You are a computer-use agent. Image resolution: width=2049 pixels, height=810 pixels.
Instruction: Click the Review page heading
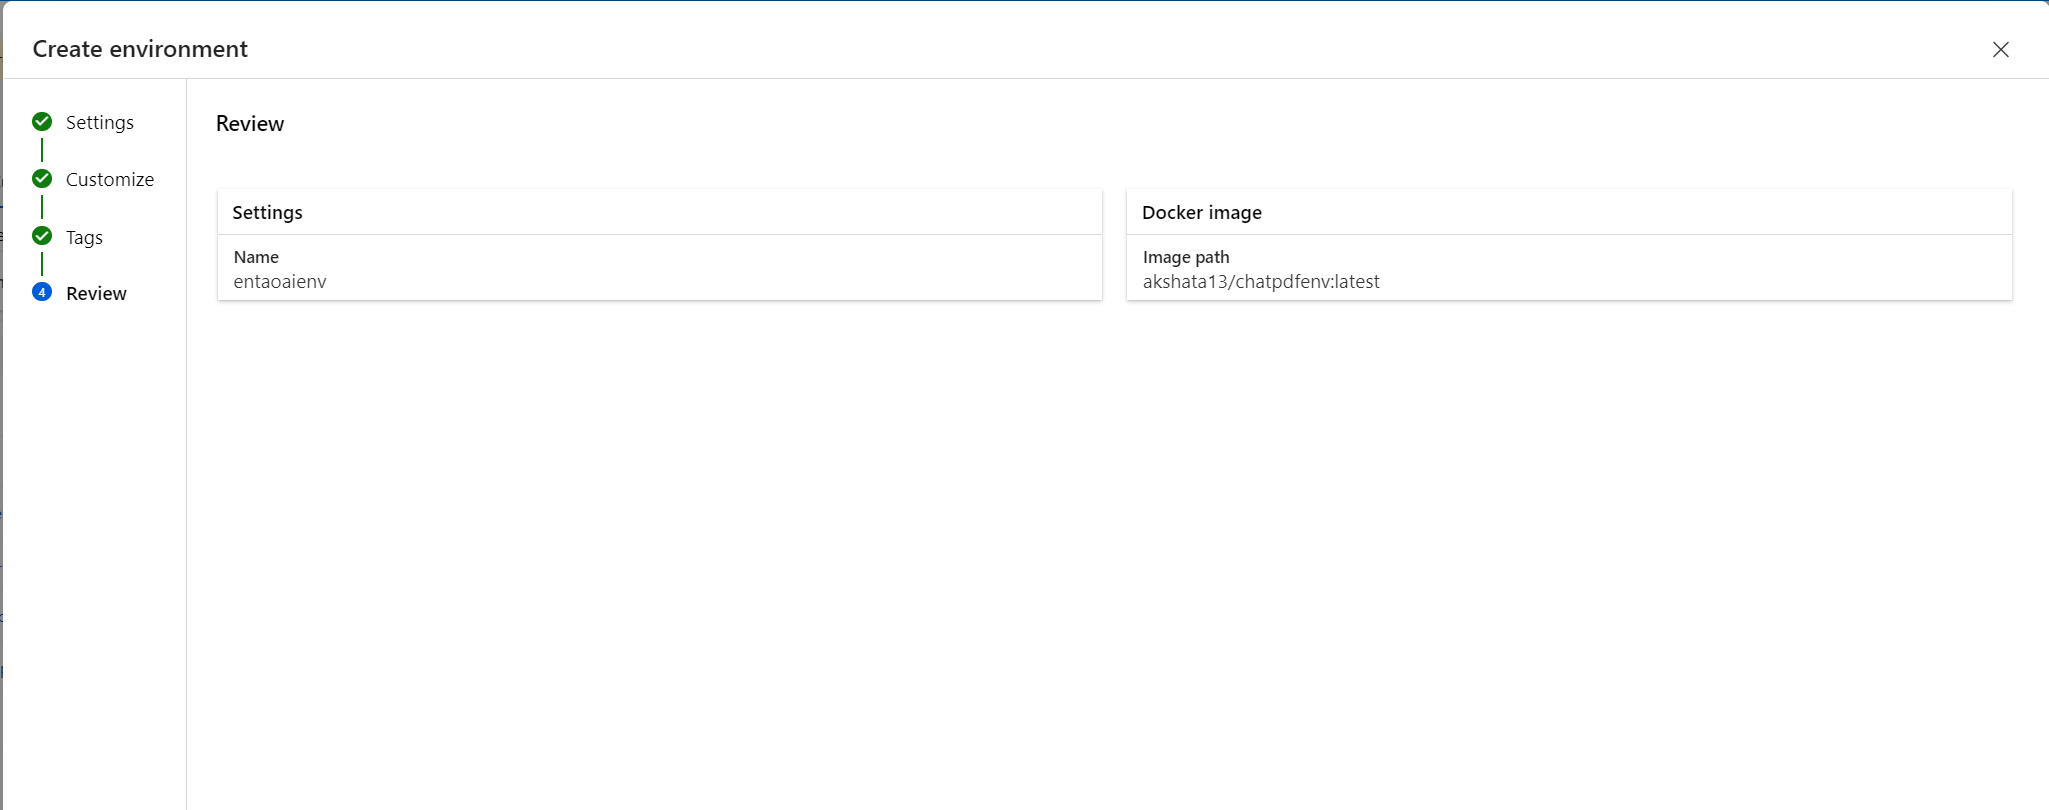coord(250,123)
